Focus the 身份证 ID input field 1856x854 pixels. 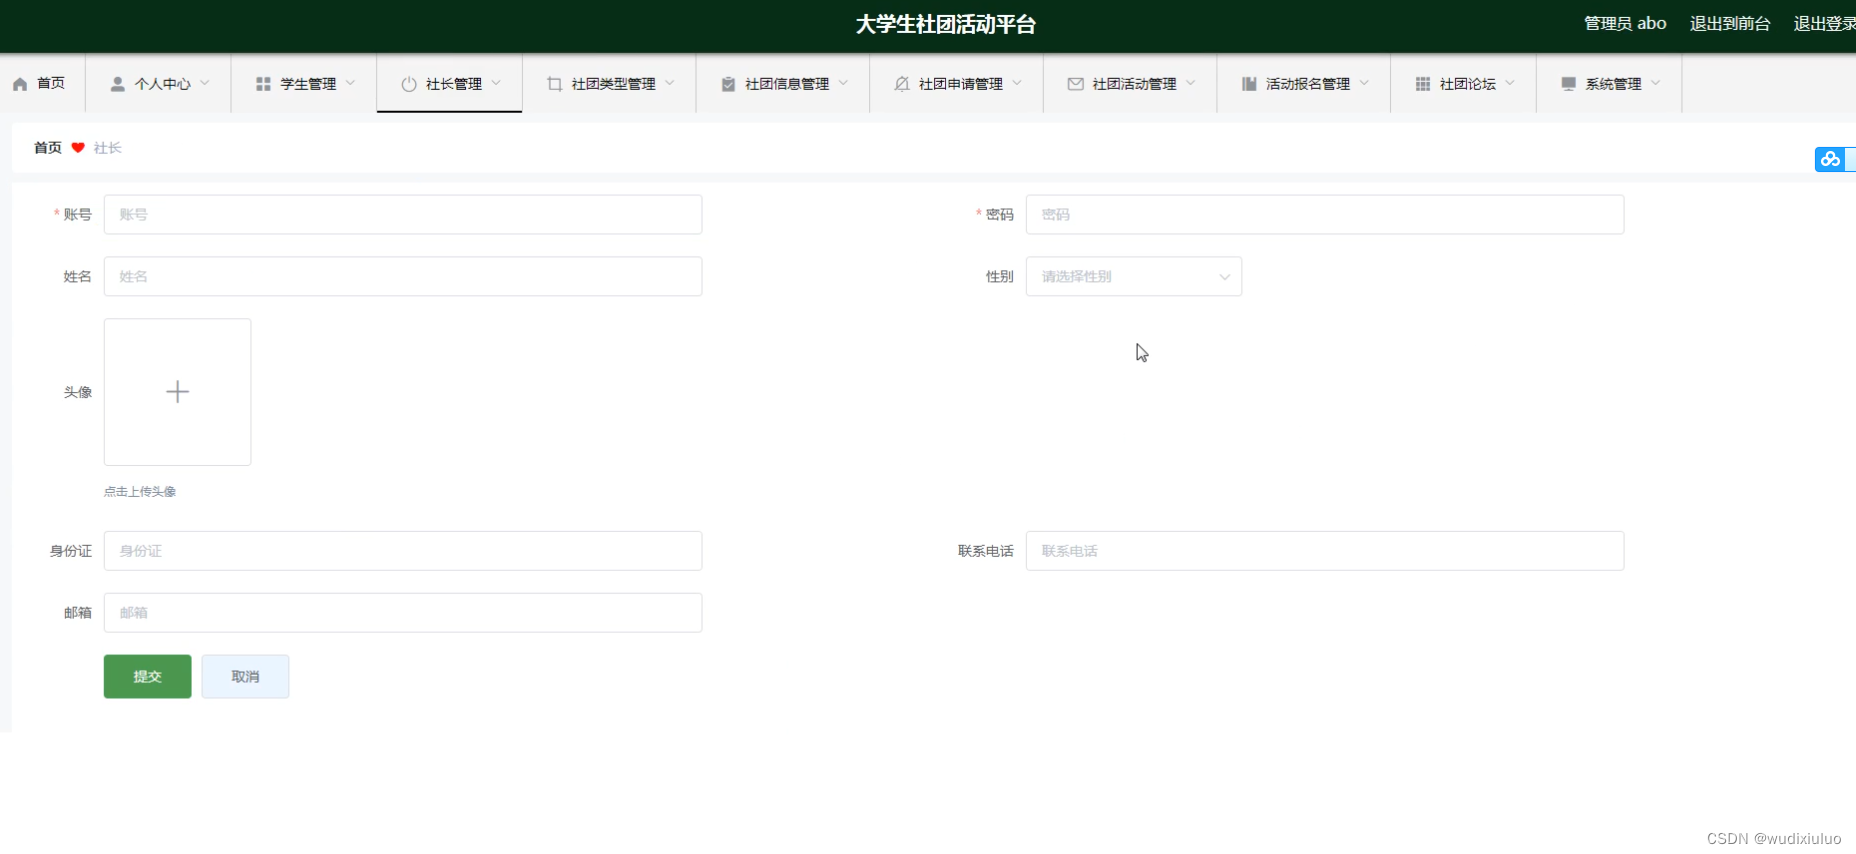click(x=403, y=551)
